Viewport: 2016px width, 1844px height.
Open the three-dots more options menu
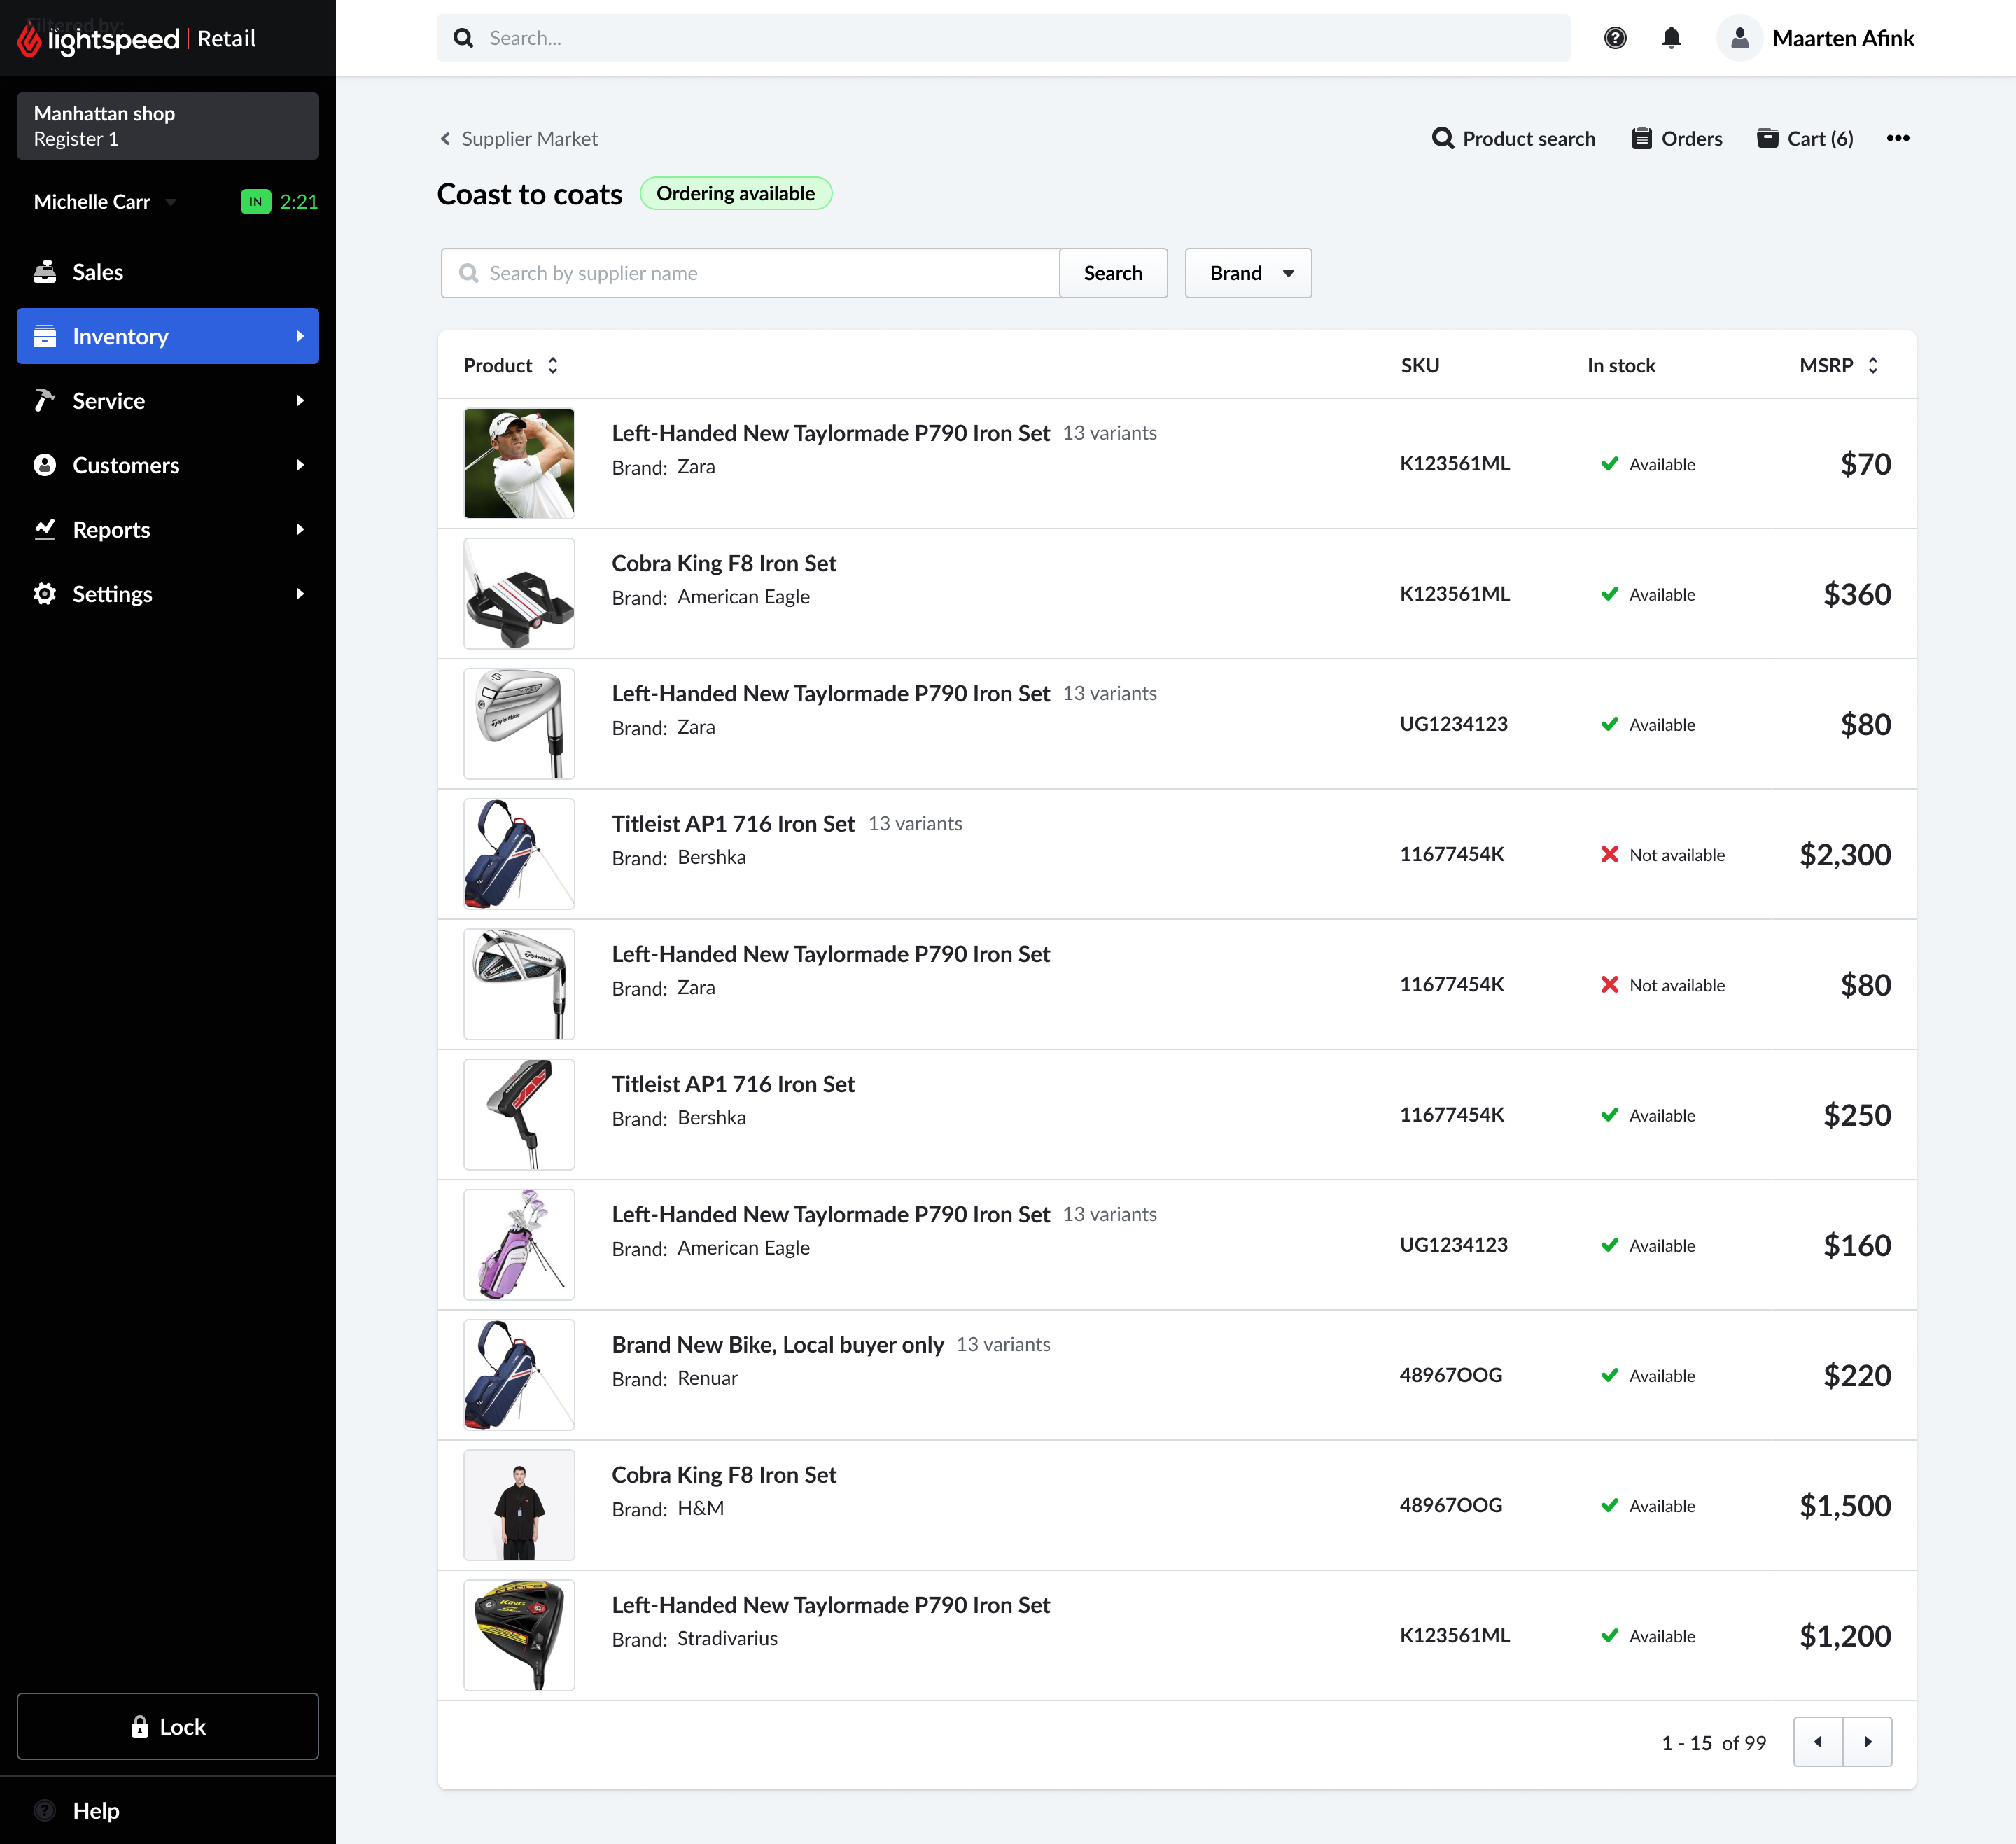click(1897, 138)
